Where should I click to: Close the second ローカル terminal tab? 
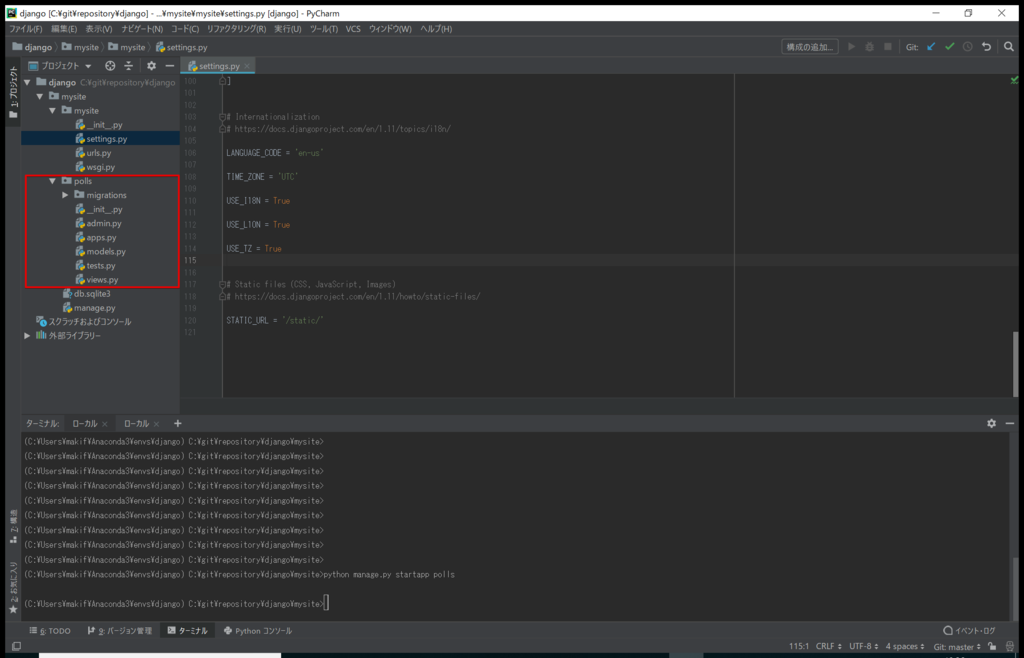(156, 424)
